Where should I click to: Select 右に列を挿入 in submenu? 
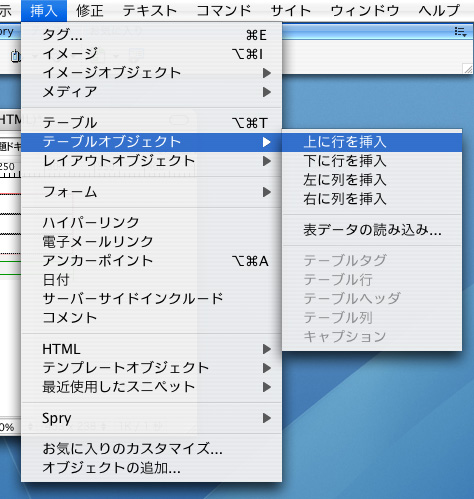coord(372,199)
